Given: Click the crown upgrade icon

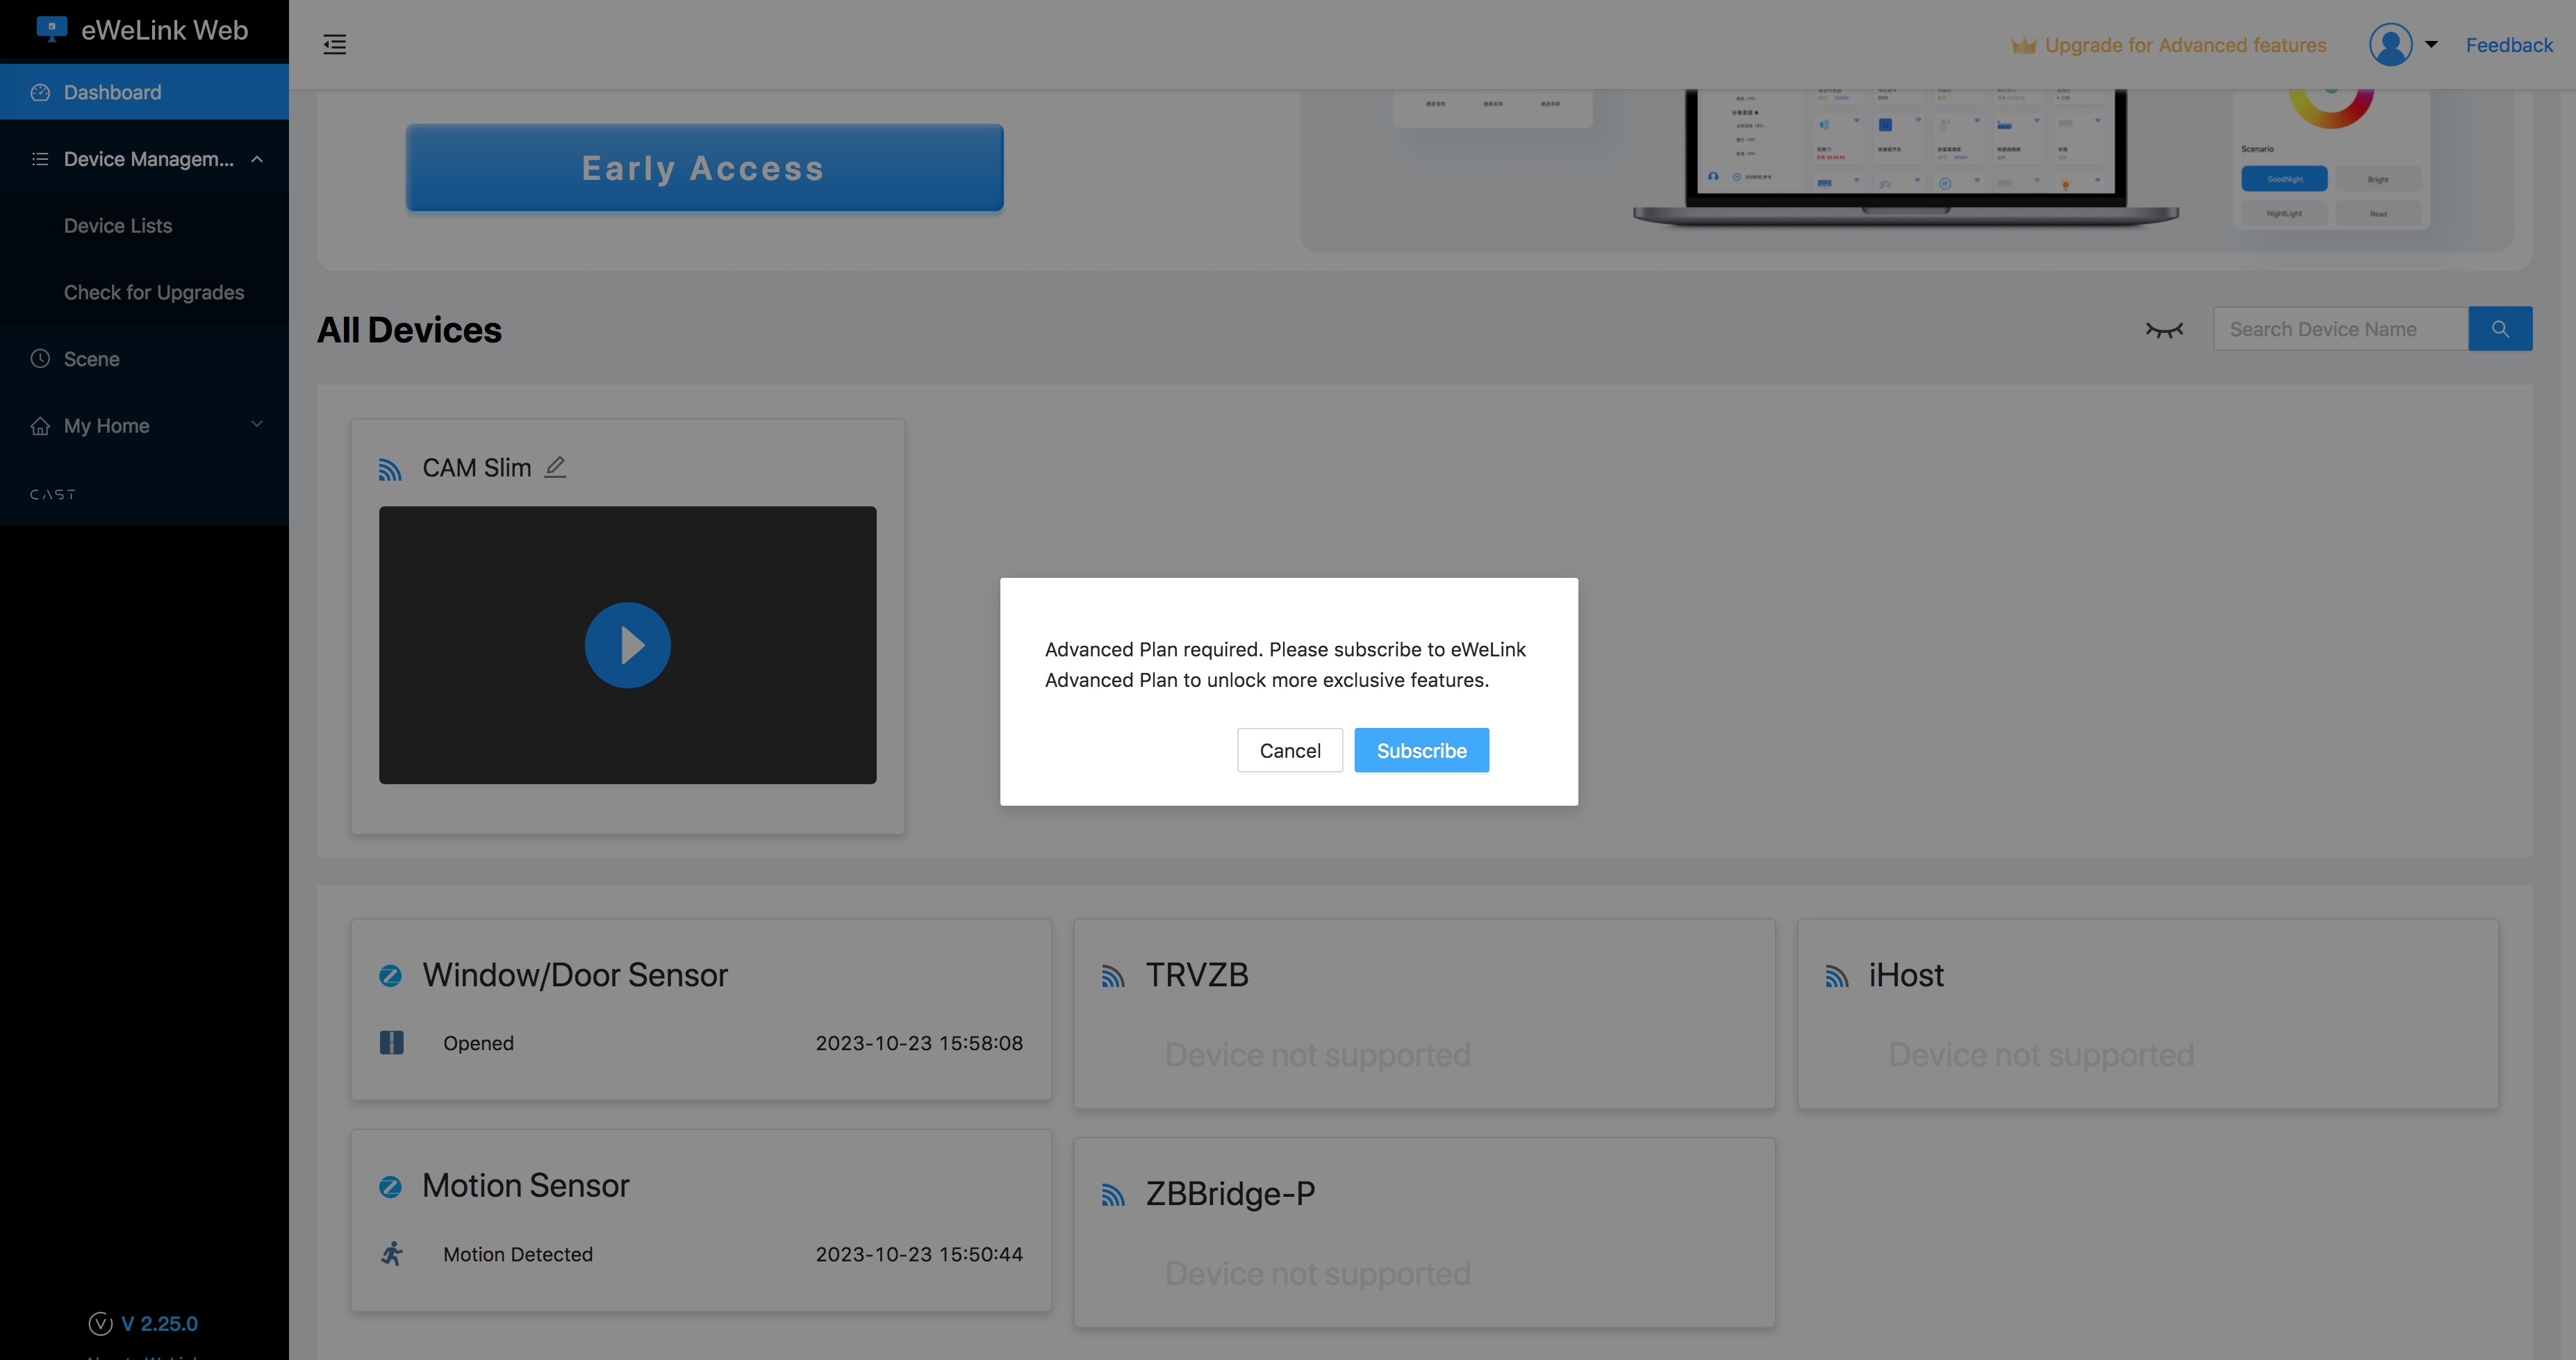Looking at the screenshot, I should [2023, 45].
